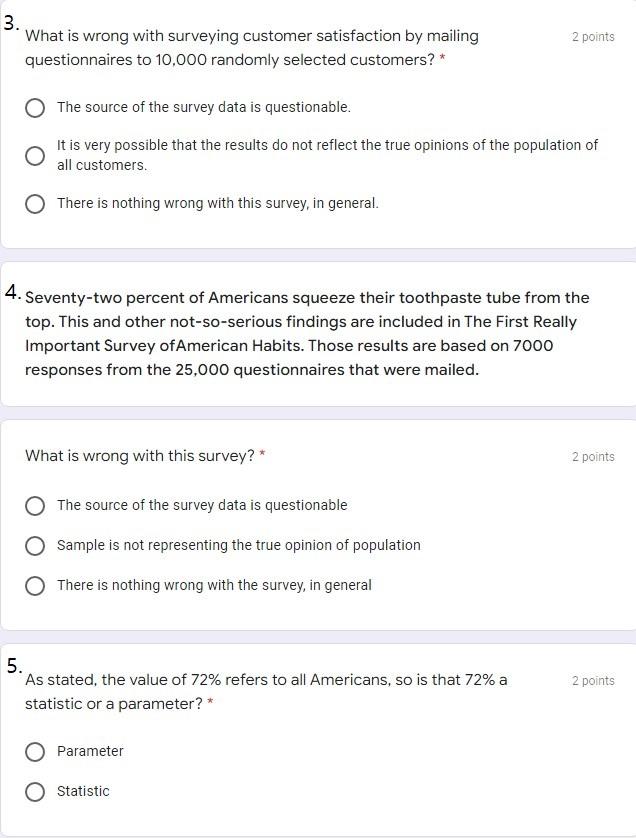Select 'Sample is not representing the true opinion' option
Screen dimensions: 636x838
click(35, 546)
